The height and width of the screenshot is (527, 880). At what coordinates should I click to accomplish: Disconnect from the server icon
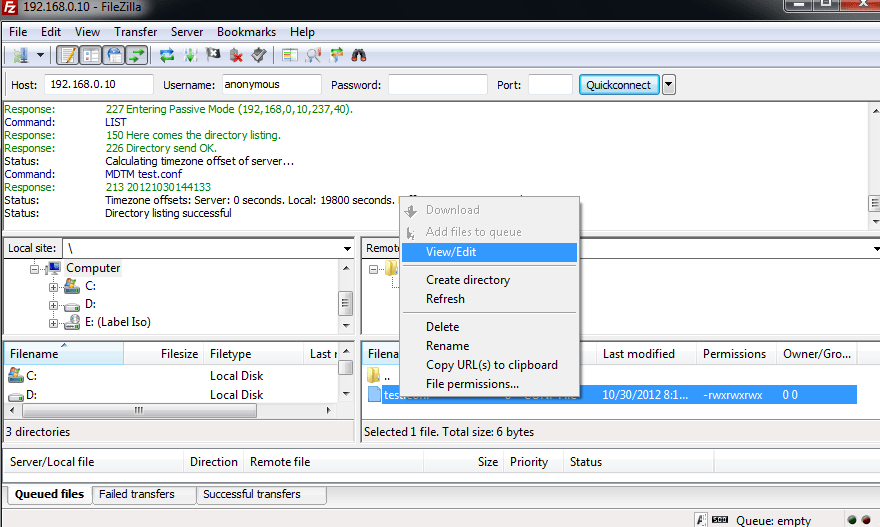[236, 55]
